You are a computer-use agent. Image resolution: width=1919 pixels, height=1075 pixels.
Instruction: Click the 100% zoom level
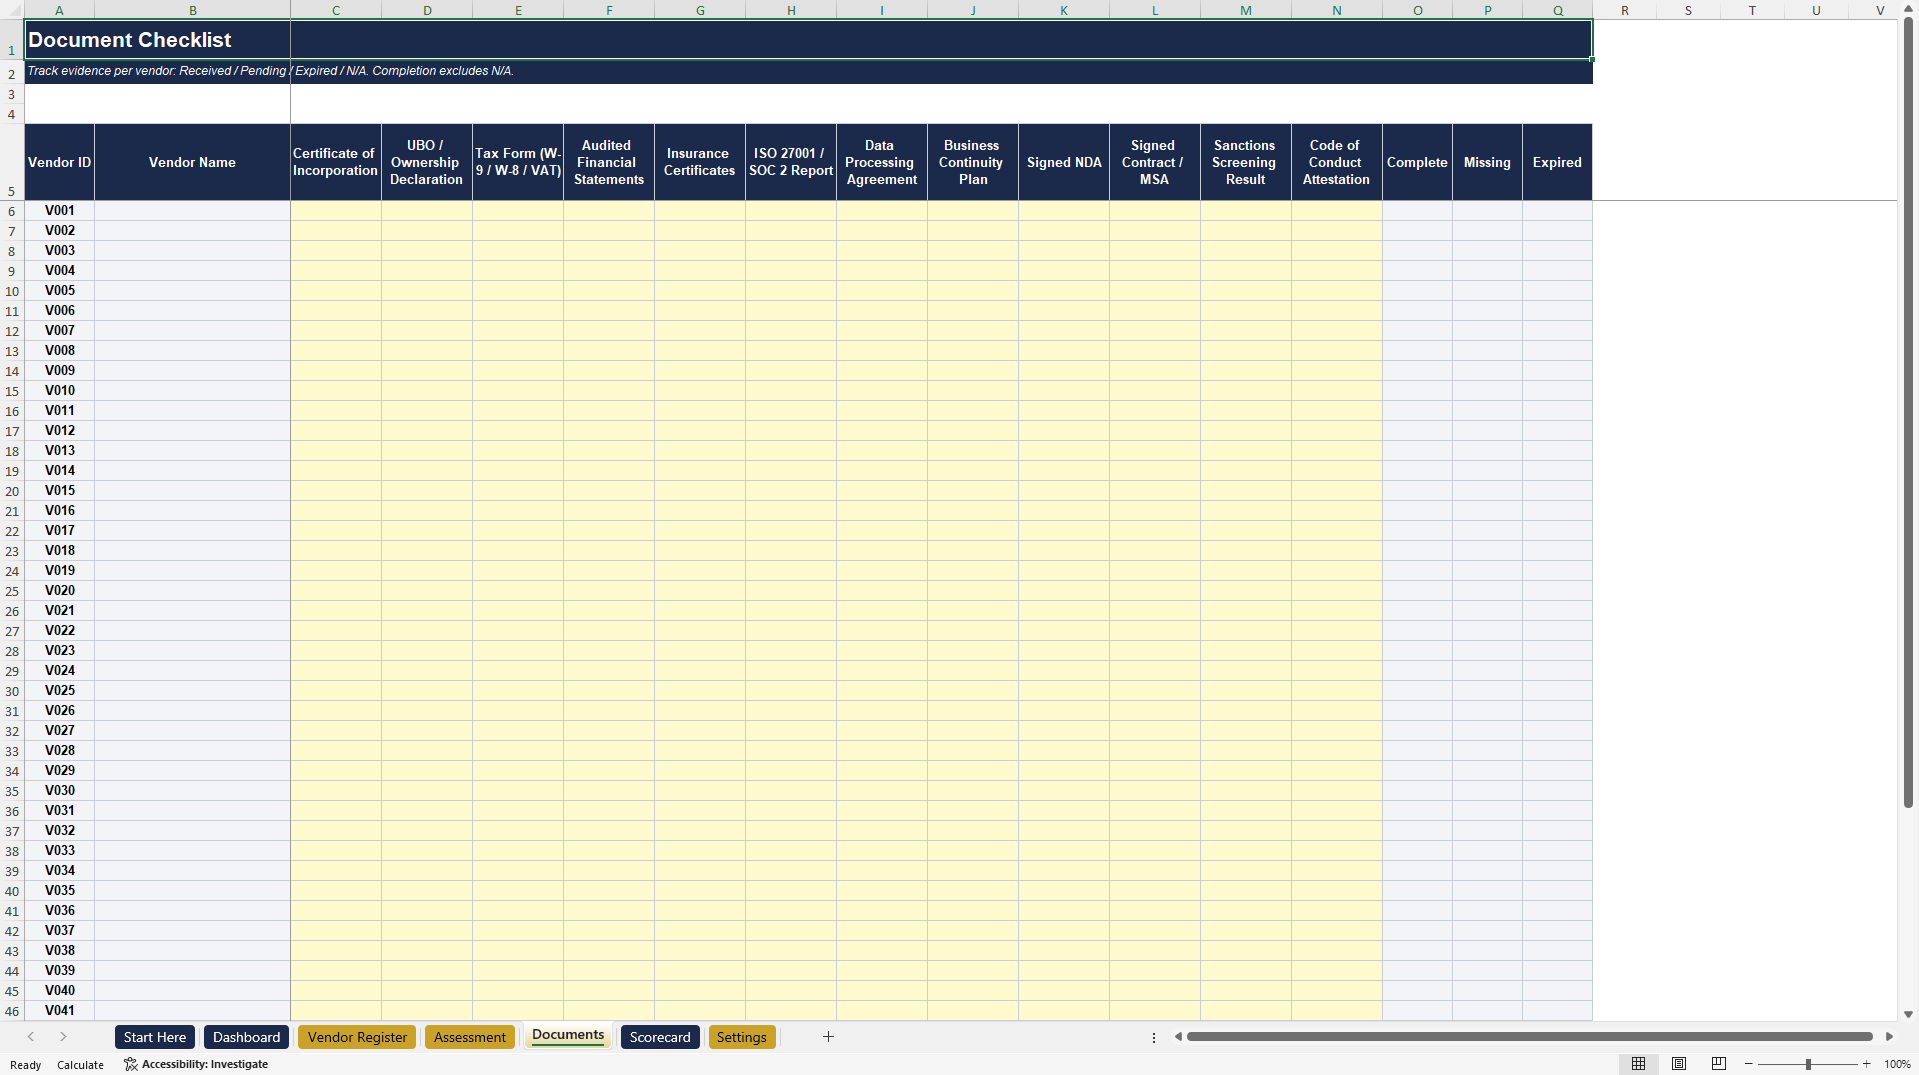point(1897,1064)
